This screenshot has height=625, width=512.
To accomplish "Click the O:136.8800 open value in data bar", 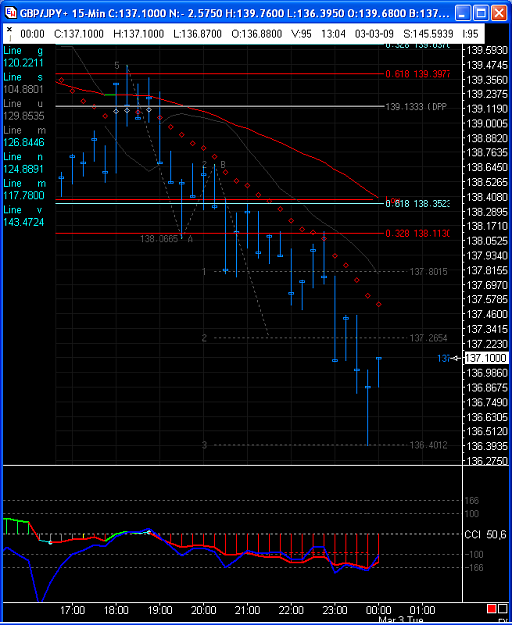I will click(257, 34).
